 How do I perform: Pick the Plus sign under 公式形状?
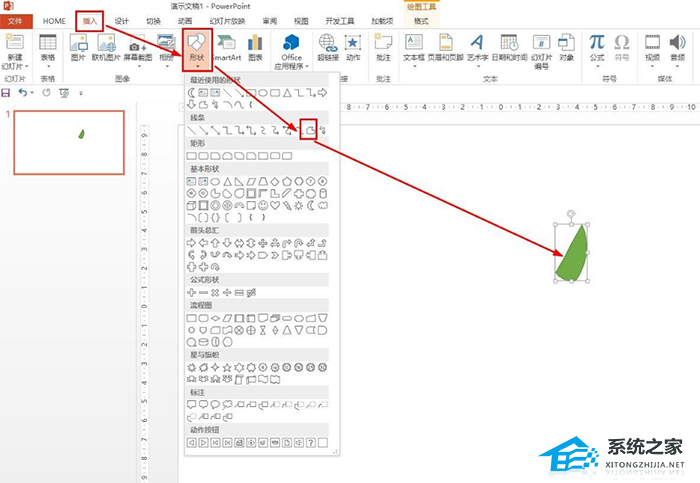(191, 292)
